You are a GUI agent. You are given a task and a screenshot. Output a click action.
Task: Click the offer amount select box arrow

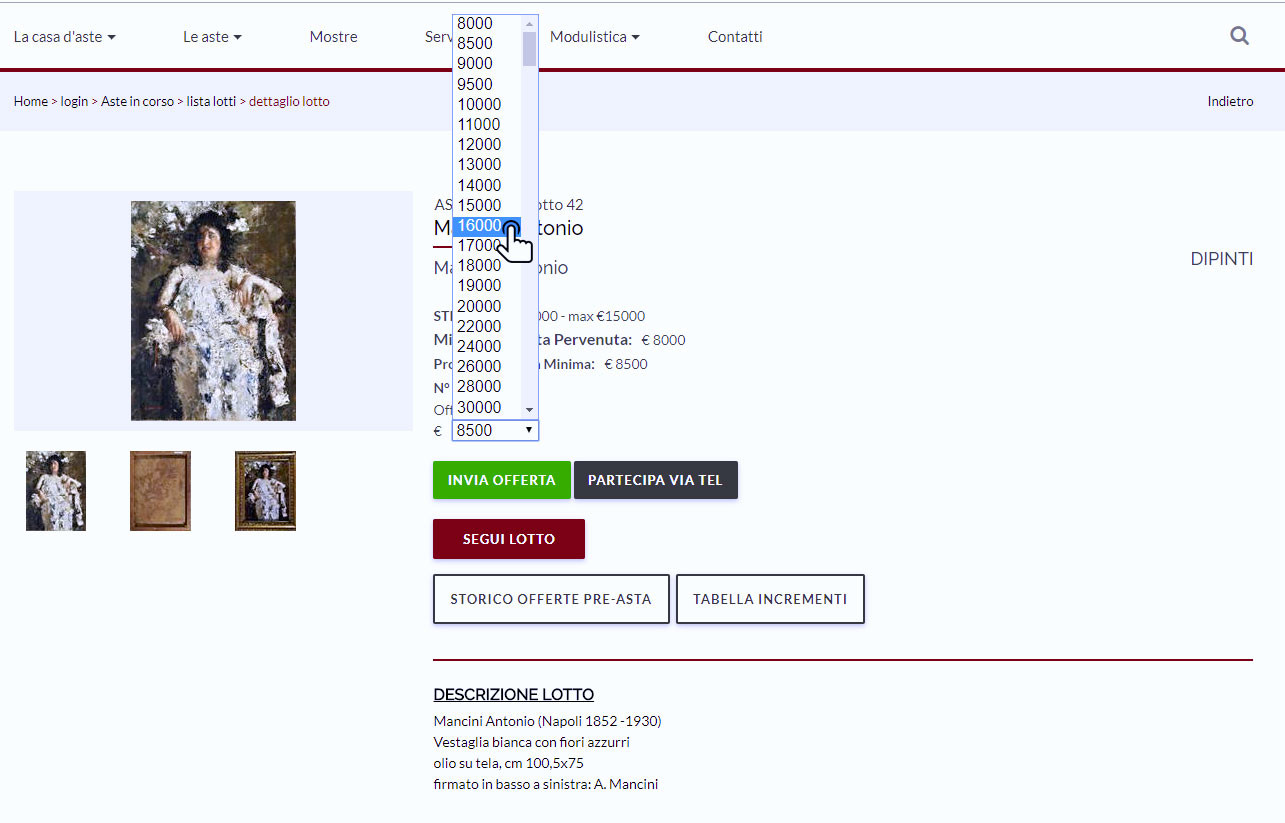pos(528,430)
